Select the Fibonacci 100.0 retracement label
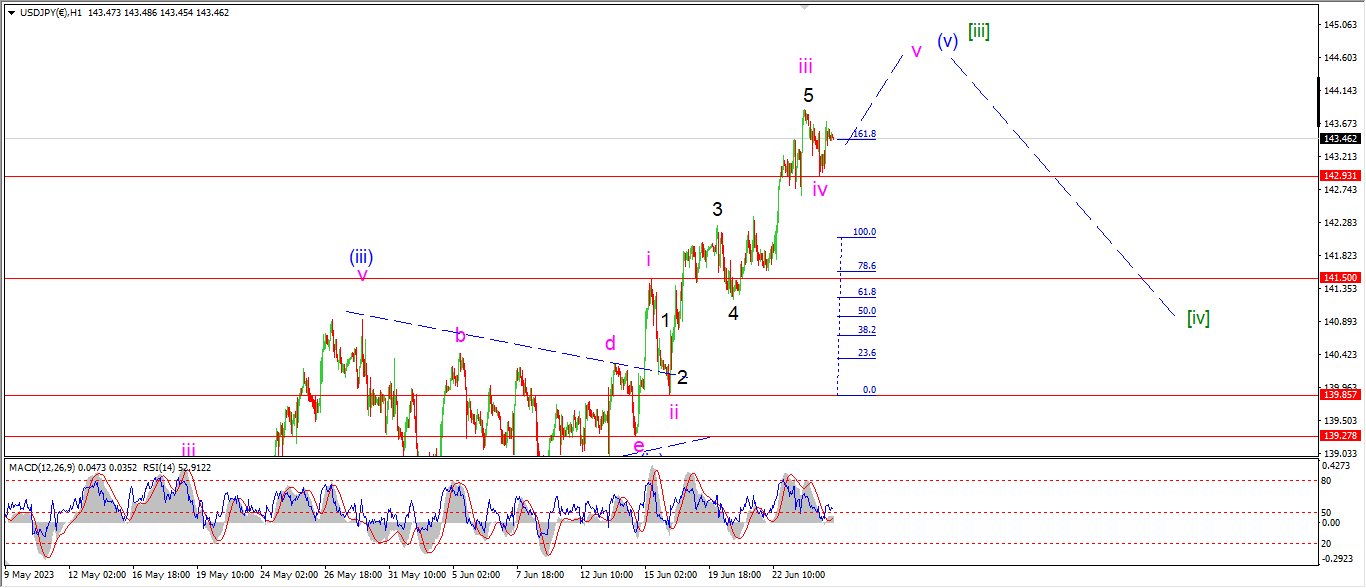1366x588 pixels. pos(864,232)
